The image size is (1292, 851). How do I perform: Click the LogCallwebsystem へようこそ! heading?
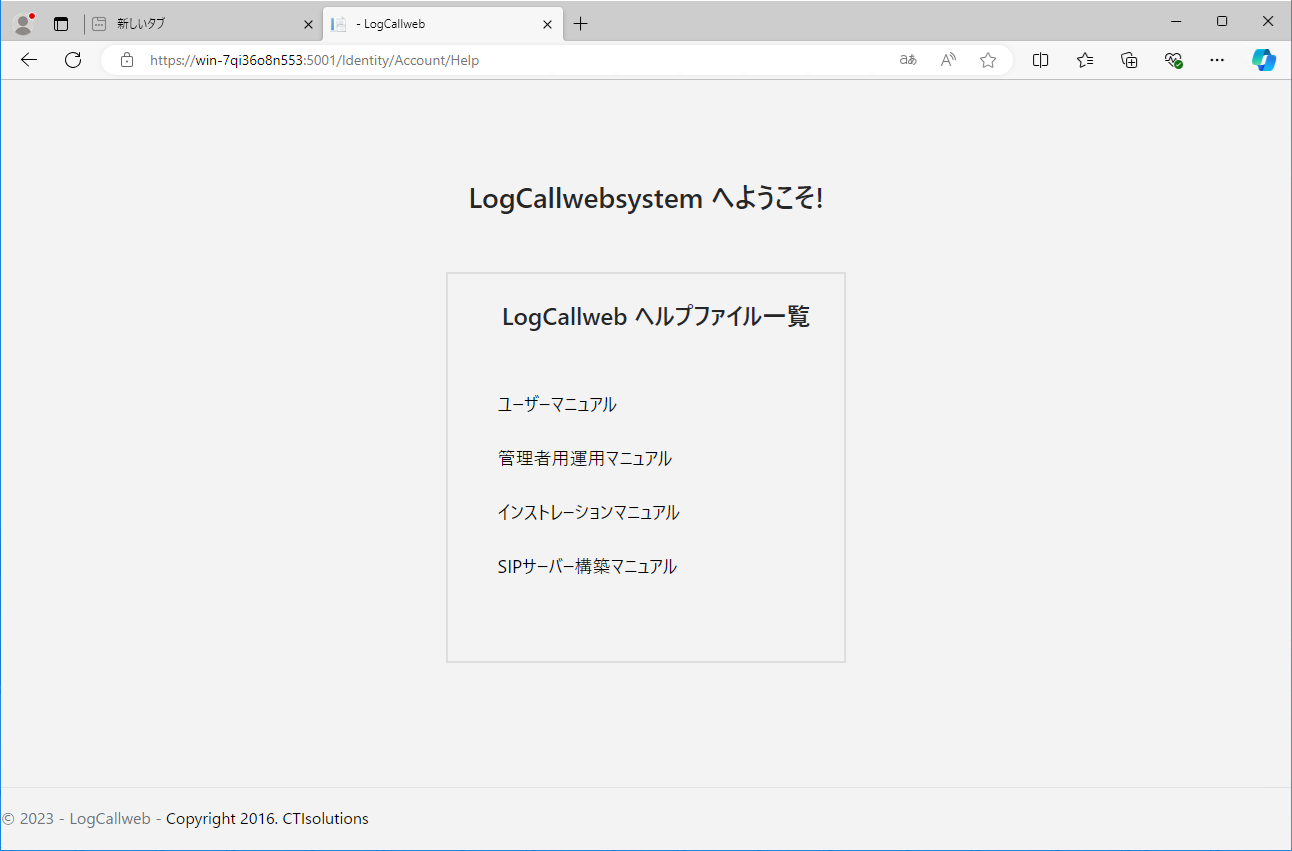[646, 198]
